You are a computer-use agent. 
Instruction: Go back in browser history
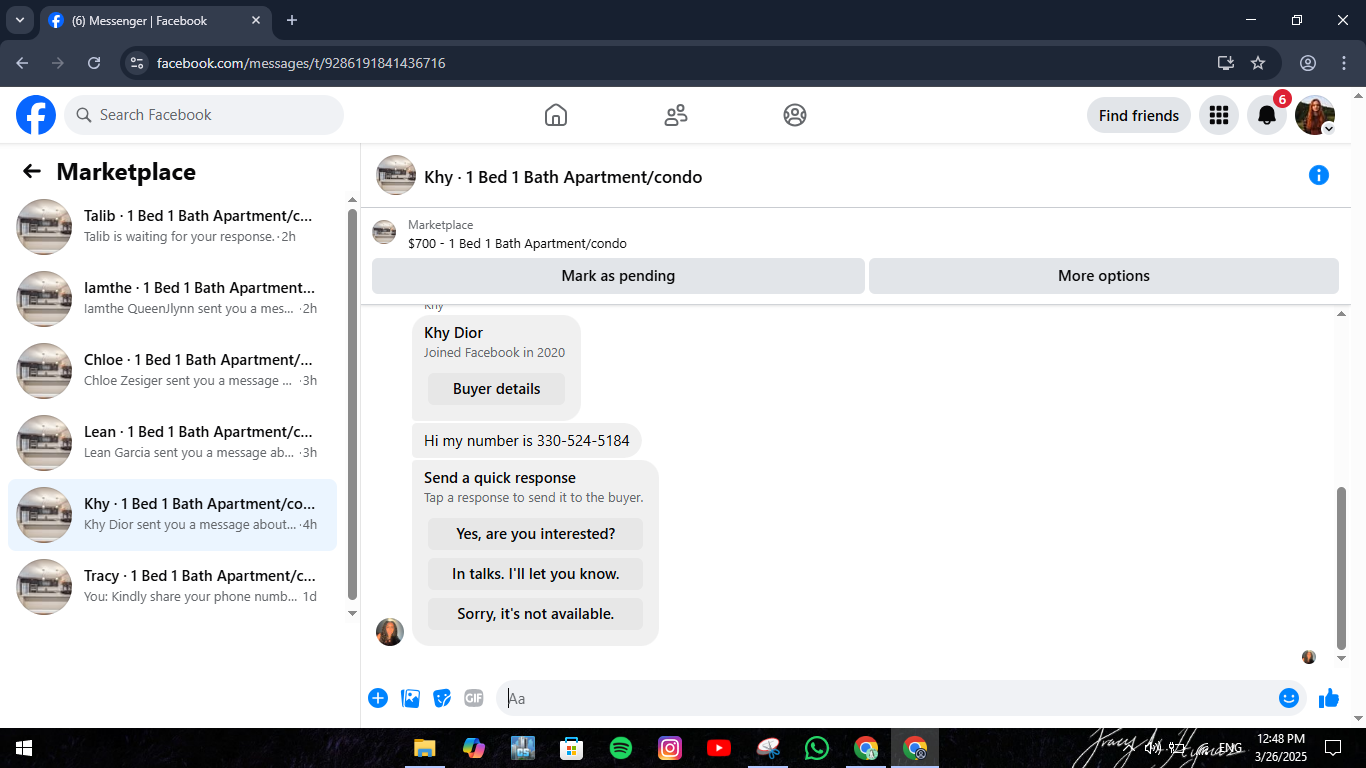click(22, 63)
